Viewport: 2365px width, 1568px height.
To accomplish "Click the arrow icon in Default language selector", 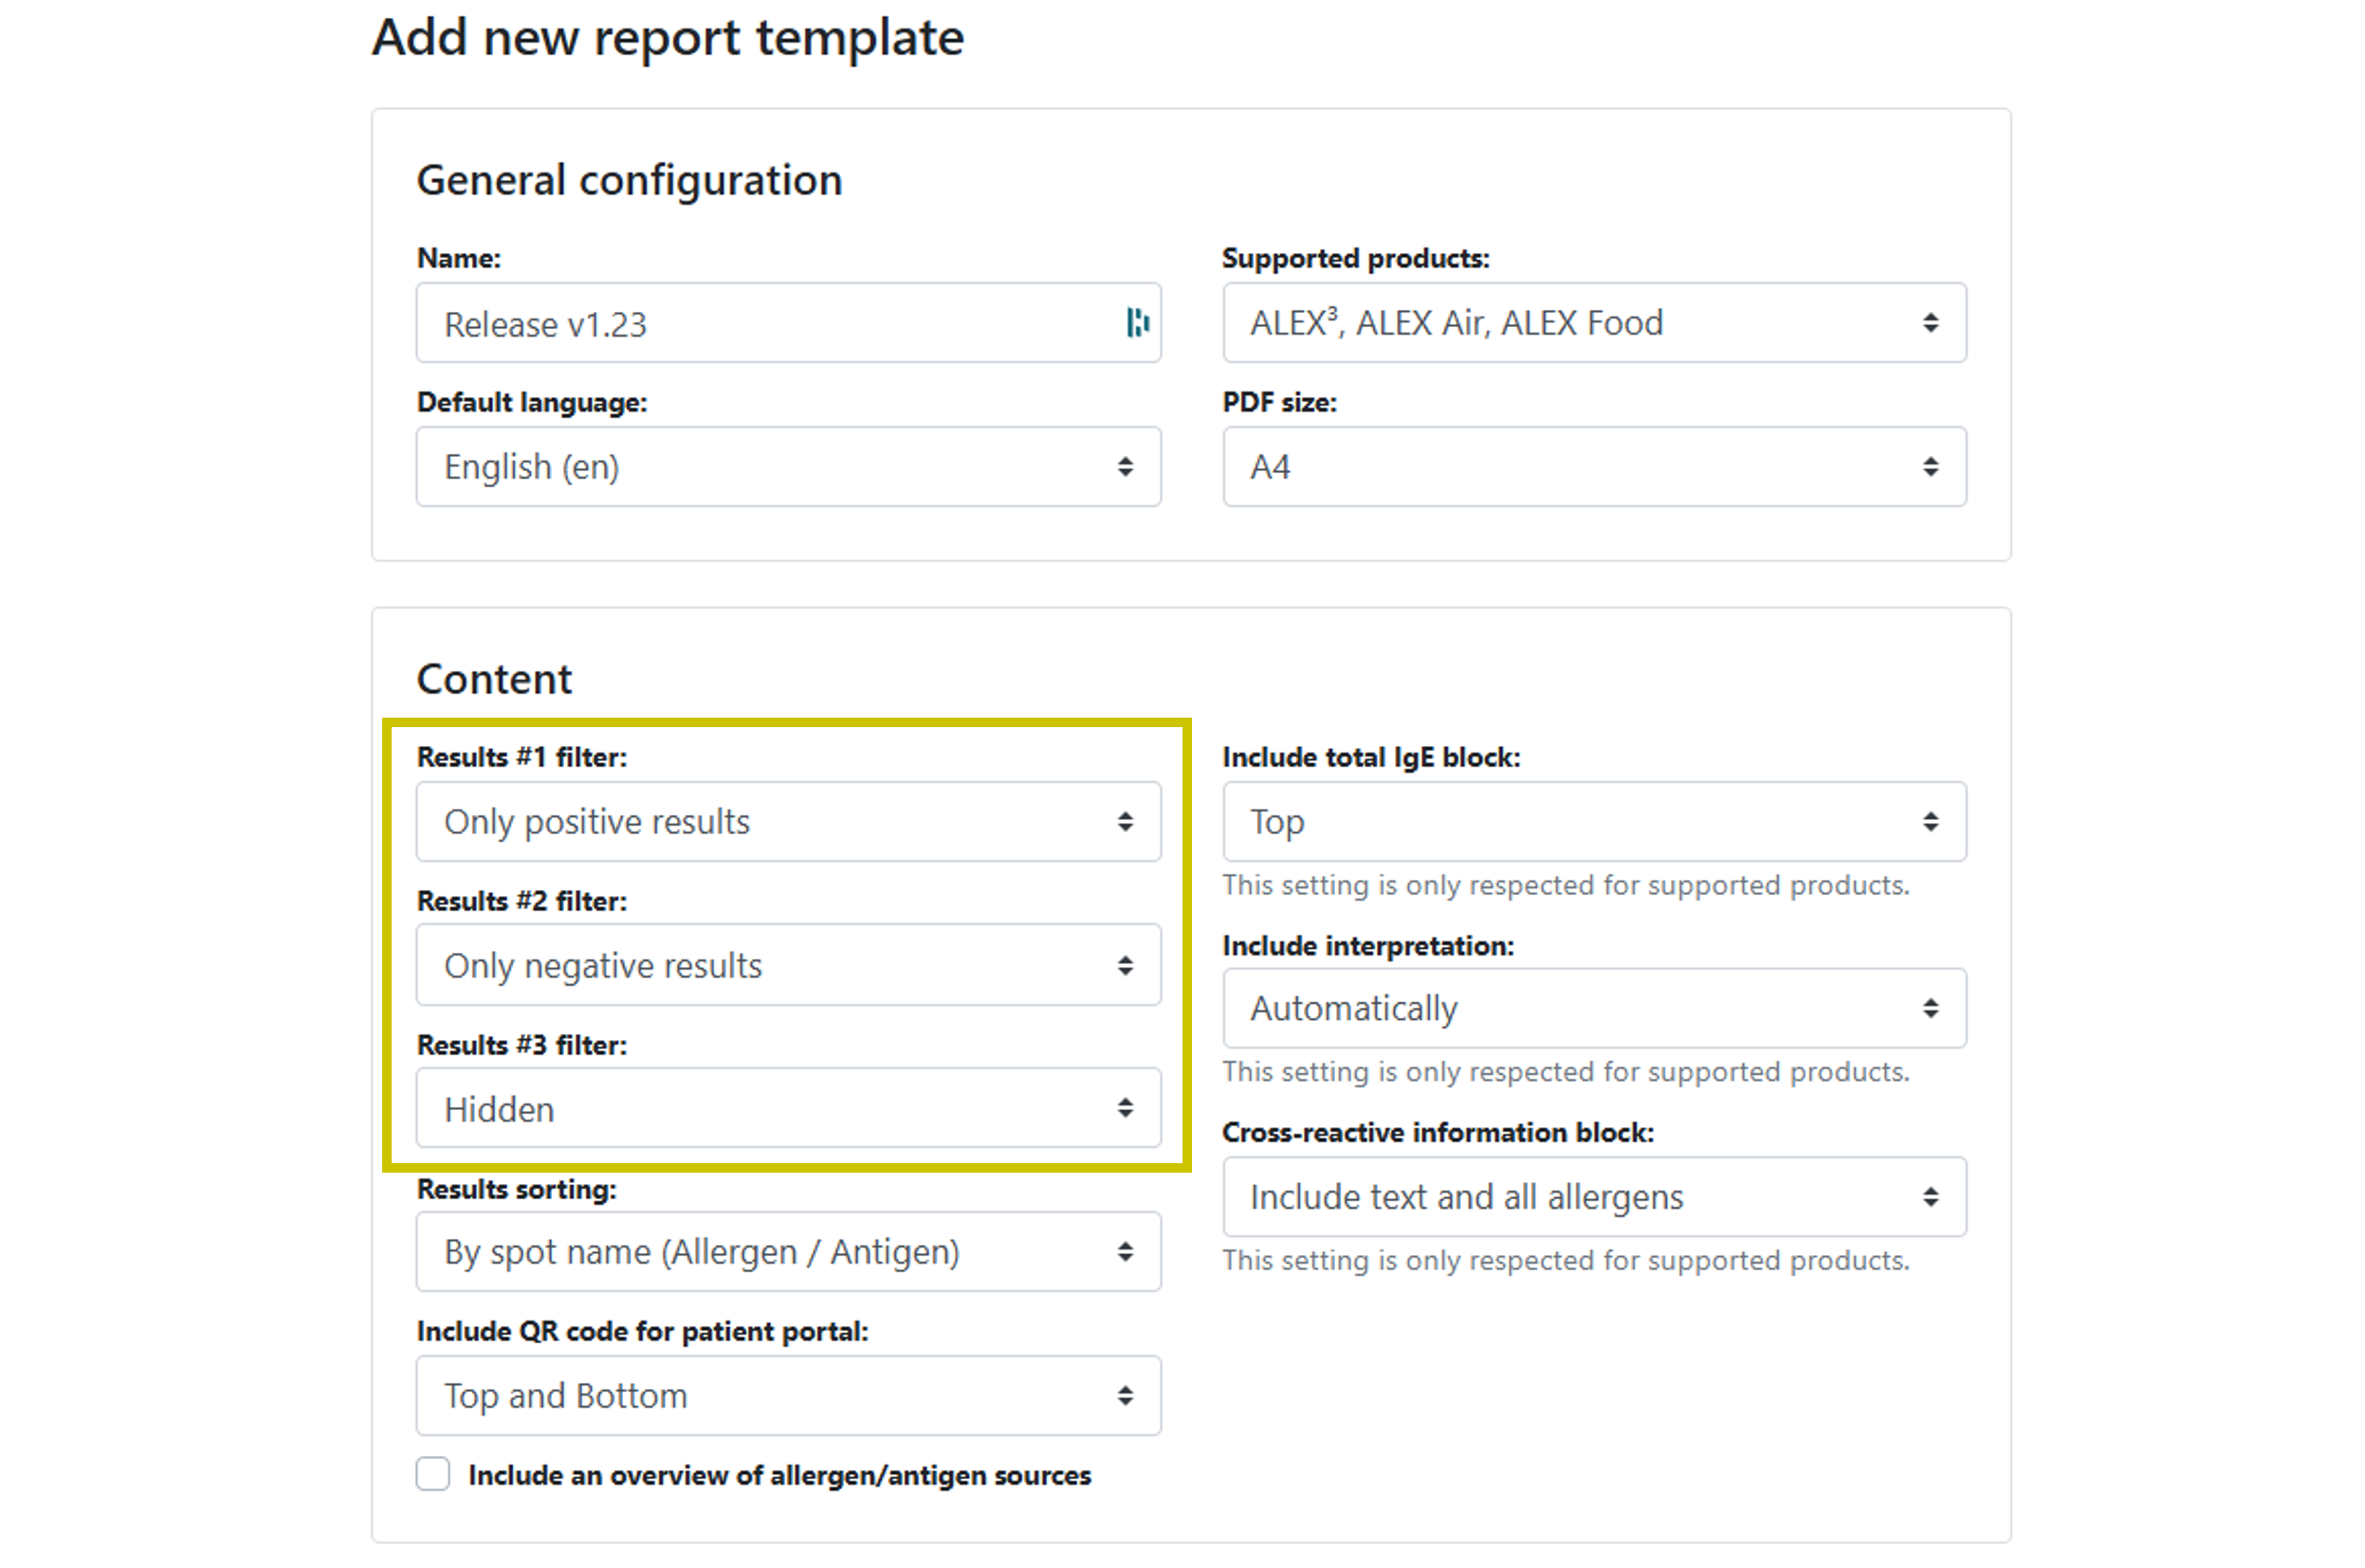I will click(x=1125, y=467).
